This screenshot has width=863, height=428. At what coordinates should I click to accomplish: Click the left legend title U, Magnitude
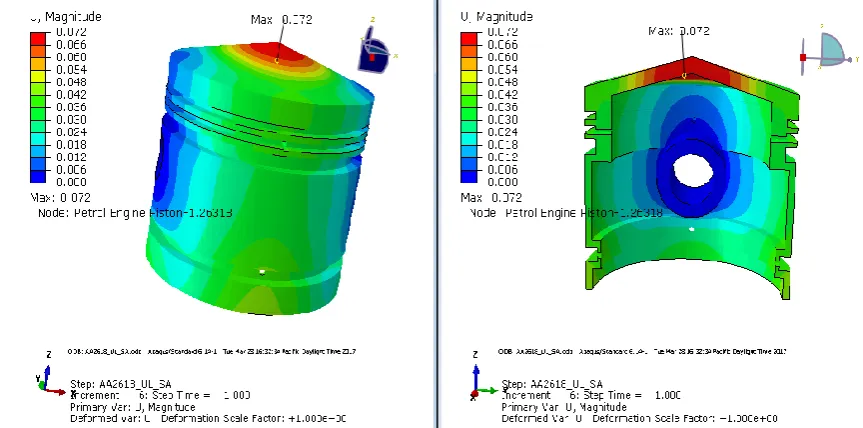point(65,17)
